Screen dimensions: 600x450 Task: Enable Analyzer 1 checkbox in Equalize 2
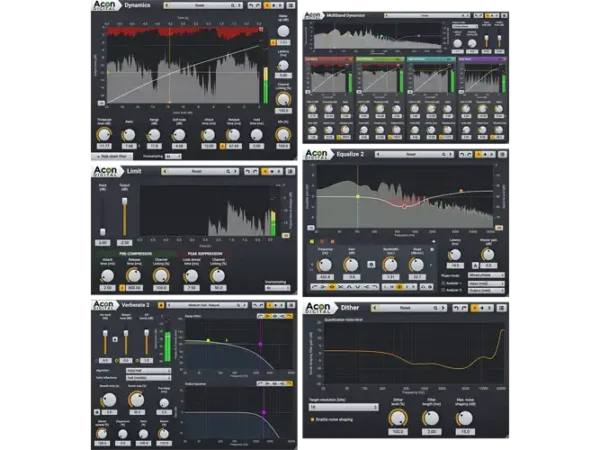click(x=443, y=283)
